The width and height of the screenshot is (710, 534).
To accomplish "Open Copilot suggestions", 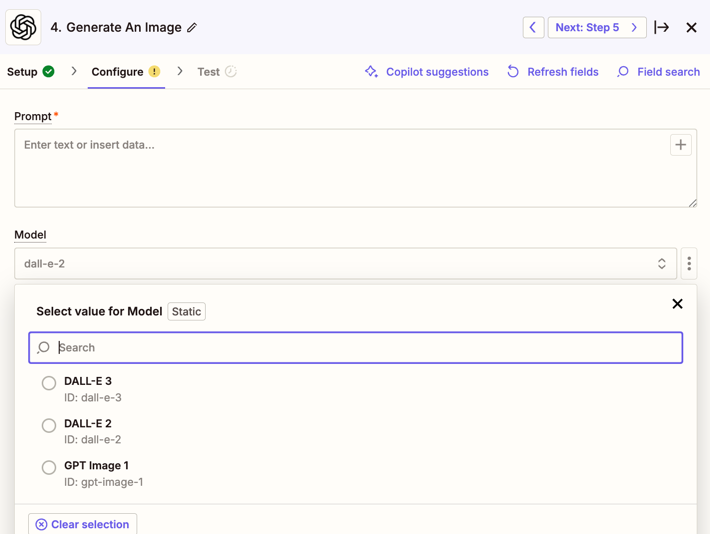I will [x=426, y=72].
